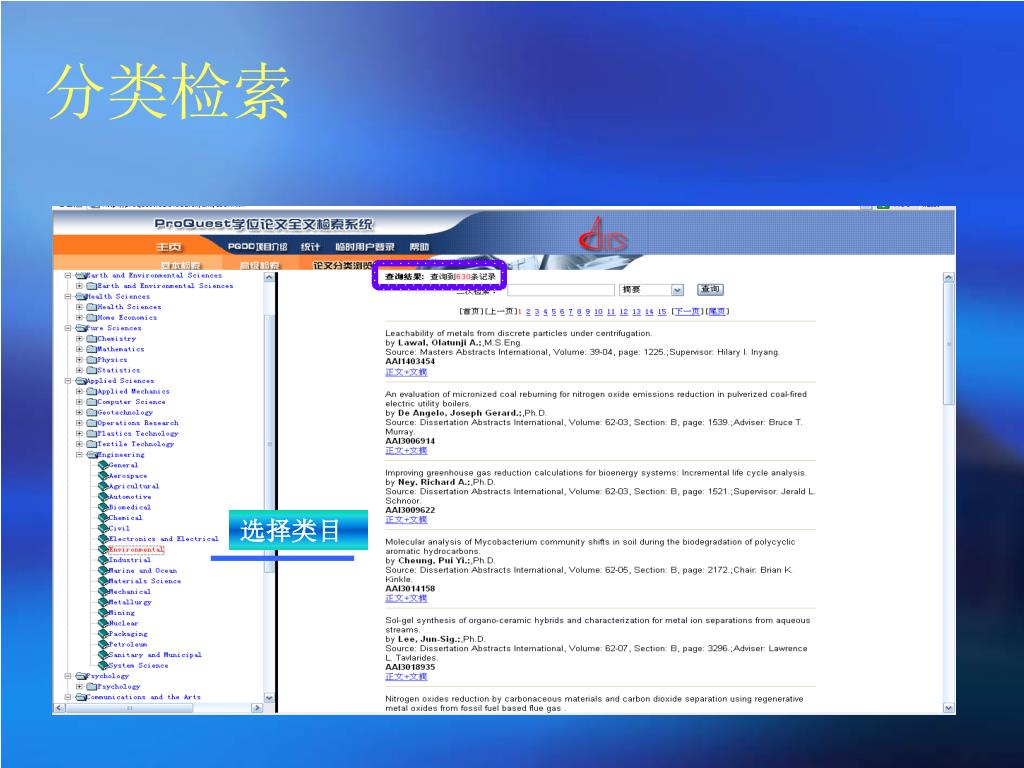The width and height of the screenshot is (1024, 768).
Task: Go to results page 2
Action: pos(528,312)
